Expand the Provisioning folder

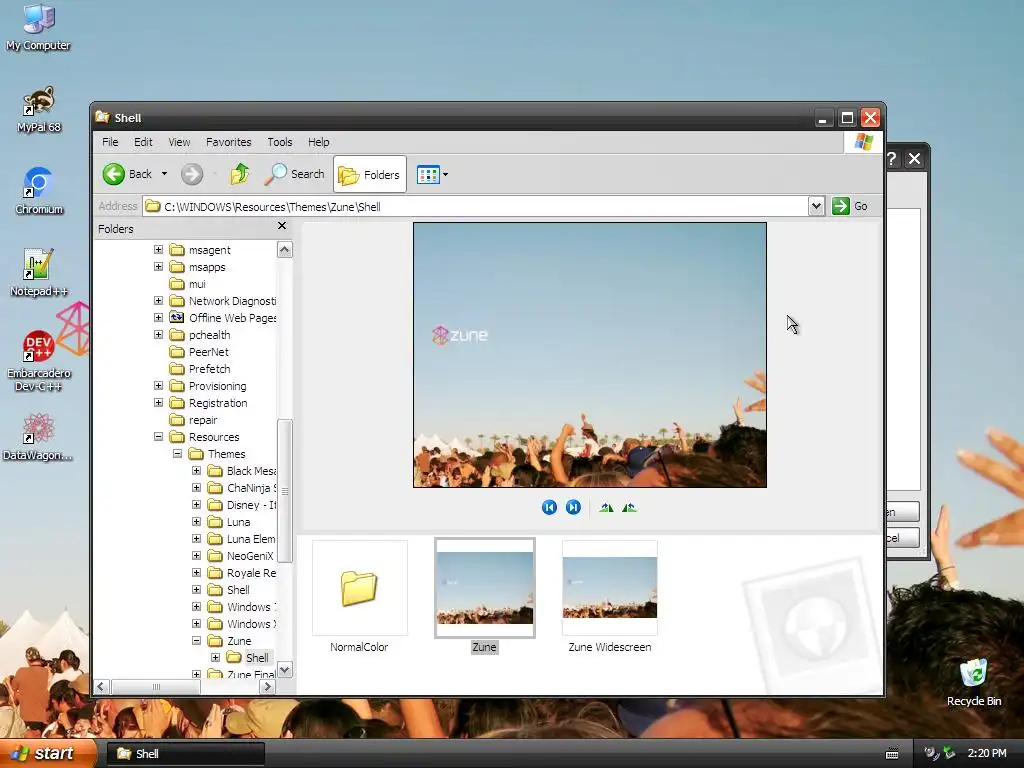coord(158,385)
